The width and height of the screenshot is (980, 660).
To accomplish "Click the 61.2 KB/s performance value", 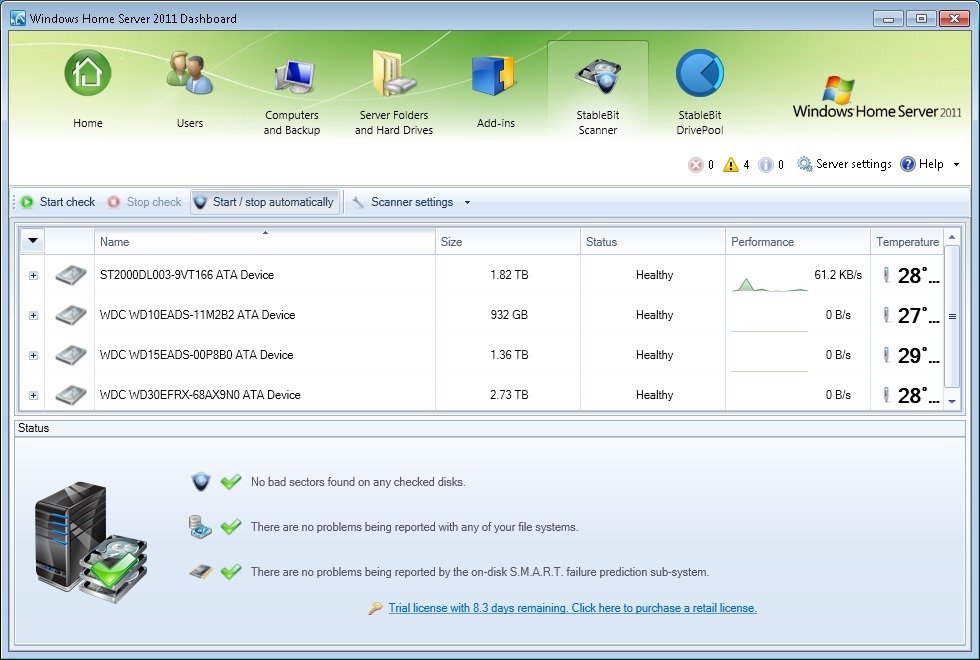I will point(838,275).
